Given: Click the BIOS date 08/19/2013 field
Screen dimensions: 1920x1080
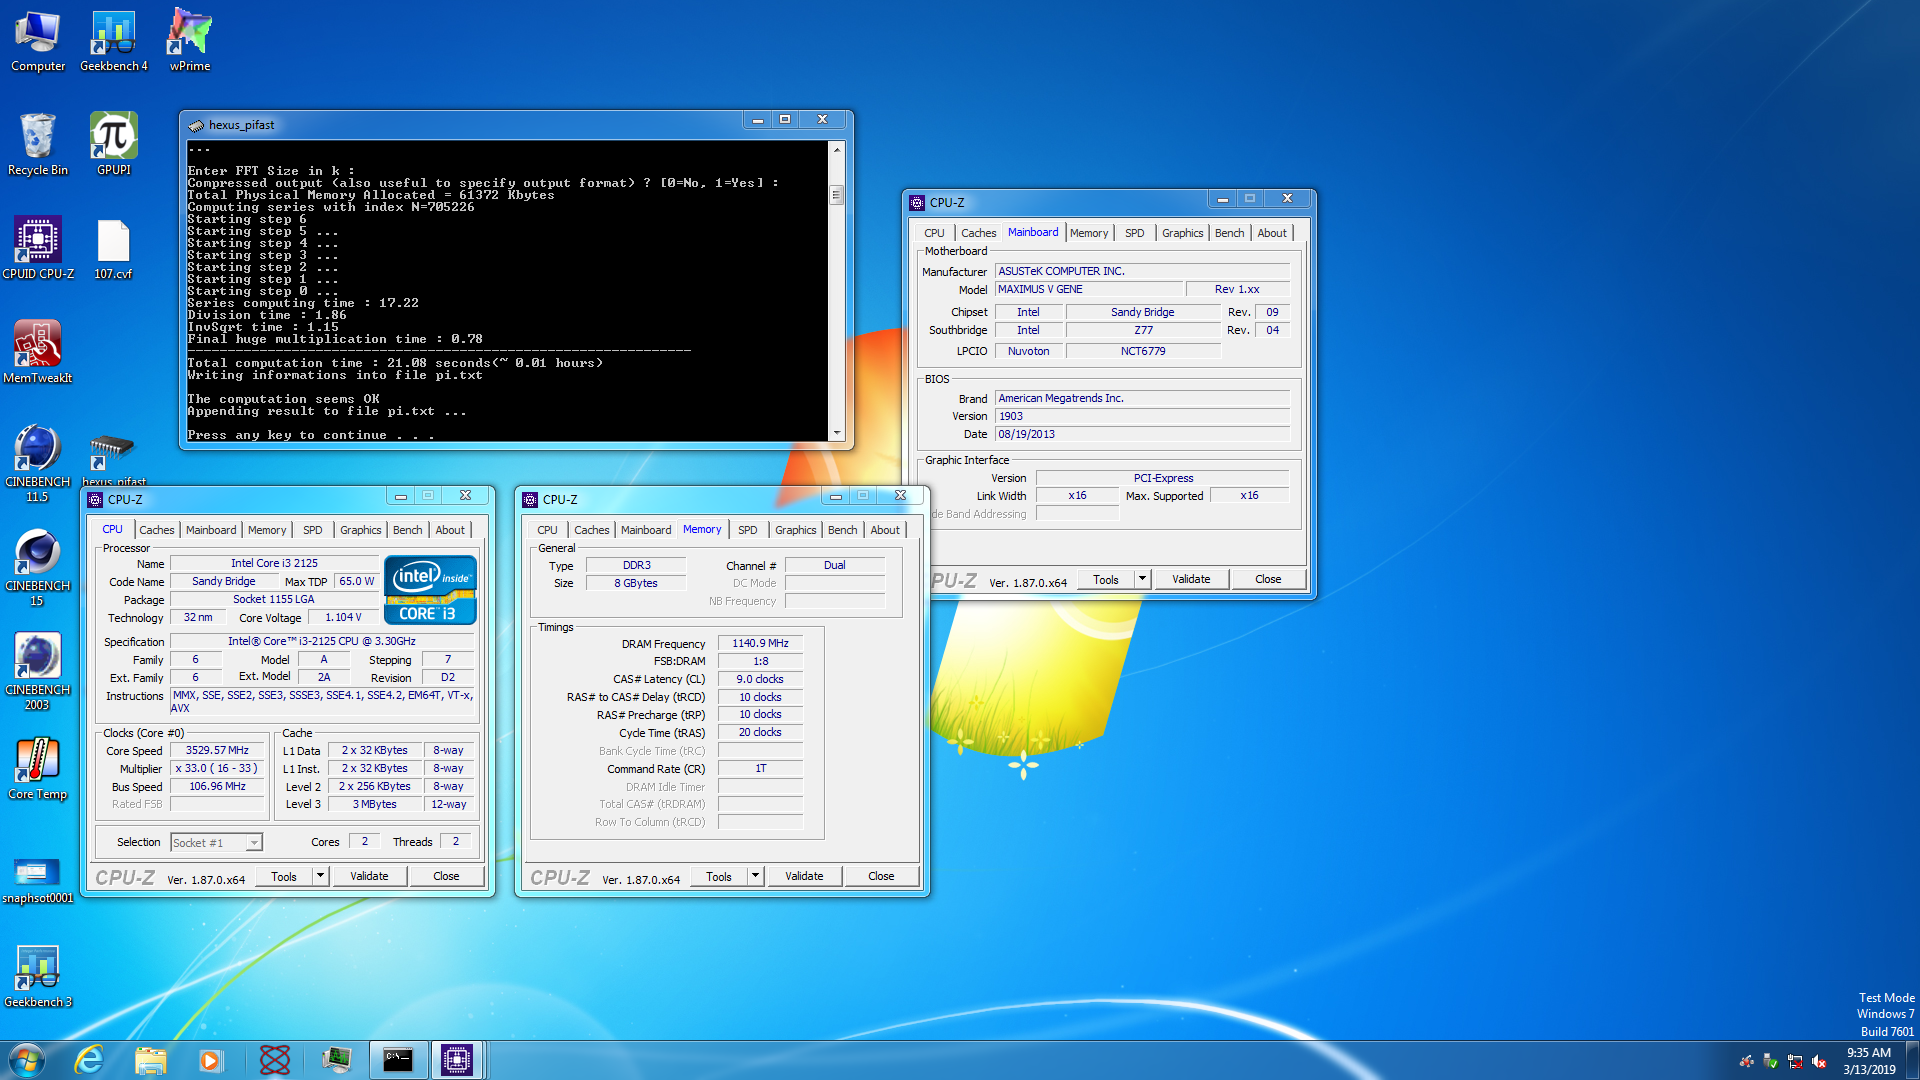Looking at the screenshot, I should pyautogui.click(x=1142, y=434).
